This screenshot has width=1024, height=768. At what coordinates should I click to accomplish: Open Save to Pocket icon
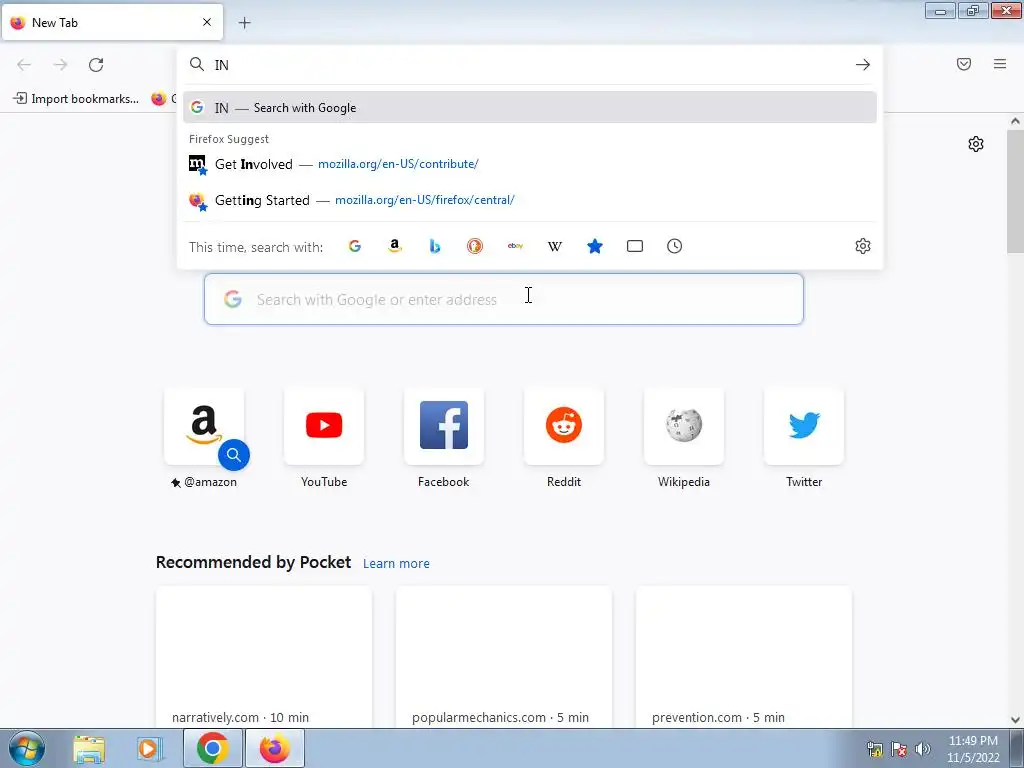964,64
